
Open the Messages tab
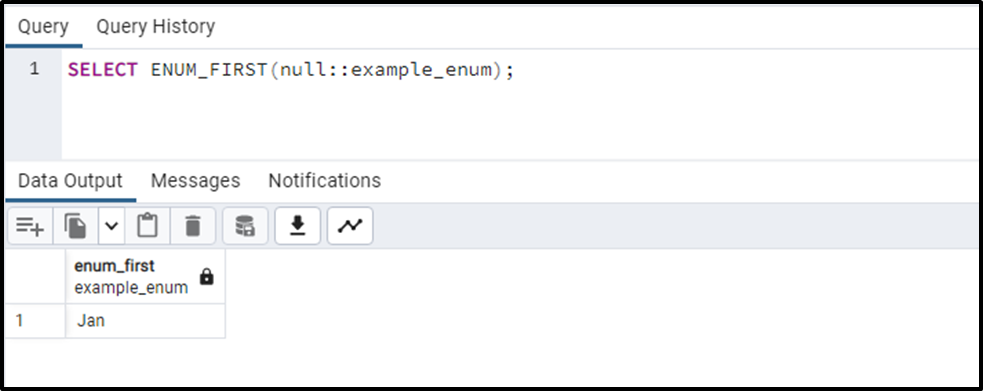click(x=196, y=180)
